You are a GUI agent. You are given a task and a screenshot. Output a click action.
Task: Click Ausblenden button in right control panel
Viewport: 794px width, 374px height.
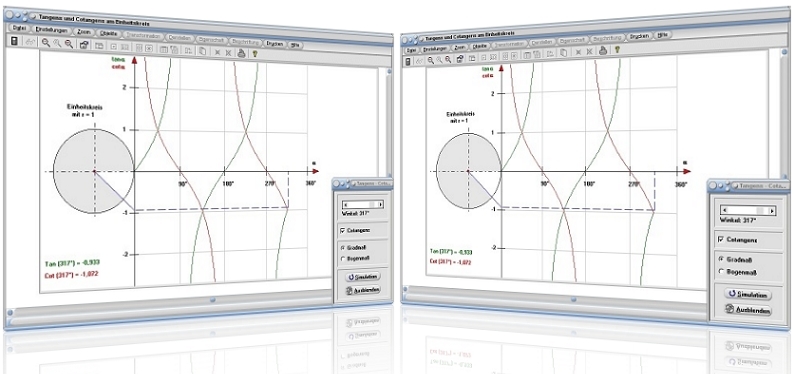point(749,310)
